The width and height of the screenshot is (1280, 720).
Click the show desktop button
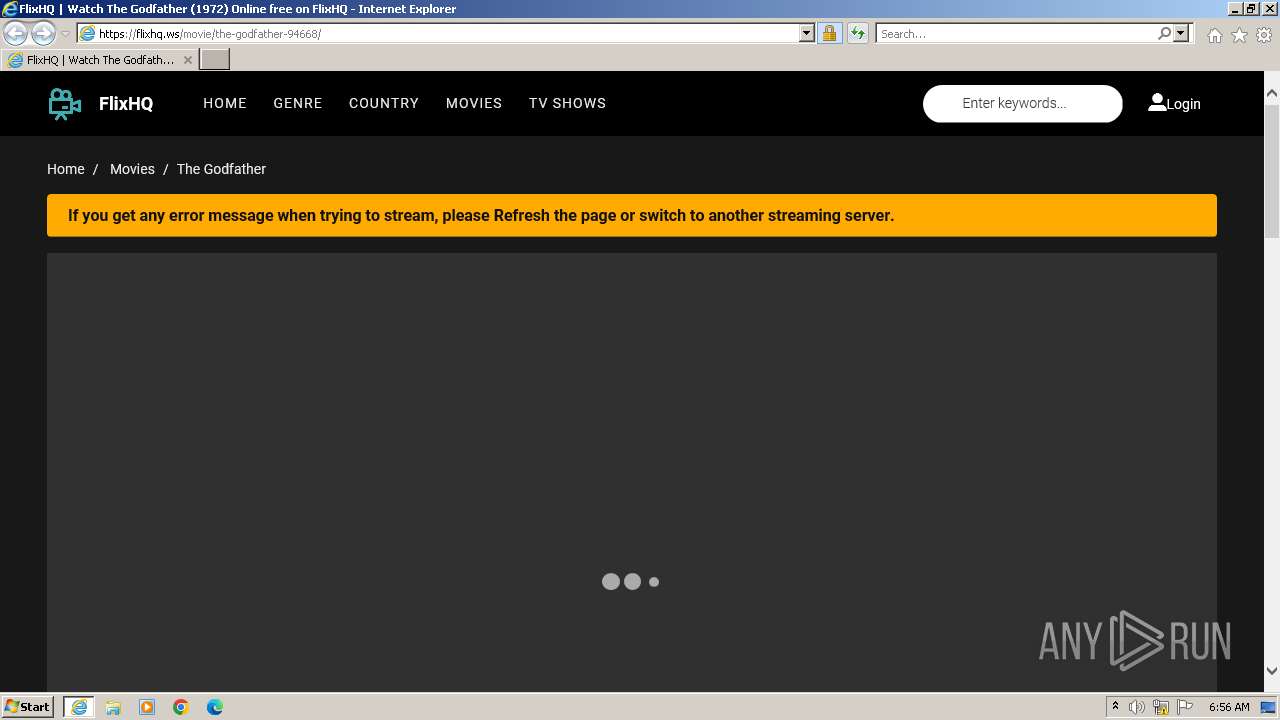click(x=1269, y=707)
